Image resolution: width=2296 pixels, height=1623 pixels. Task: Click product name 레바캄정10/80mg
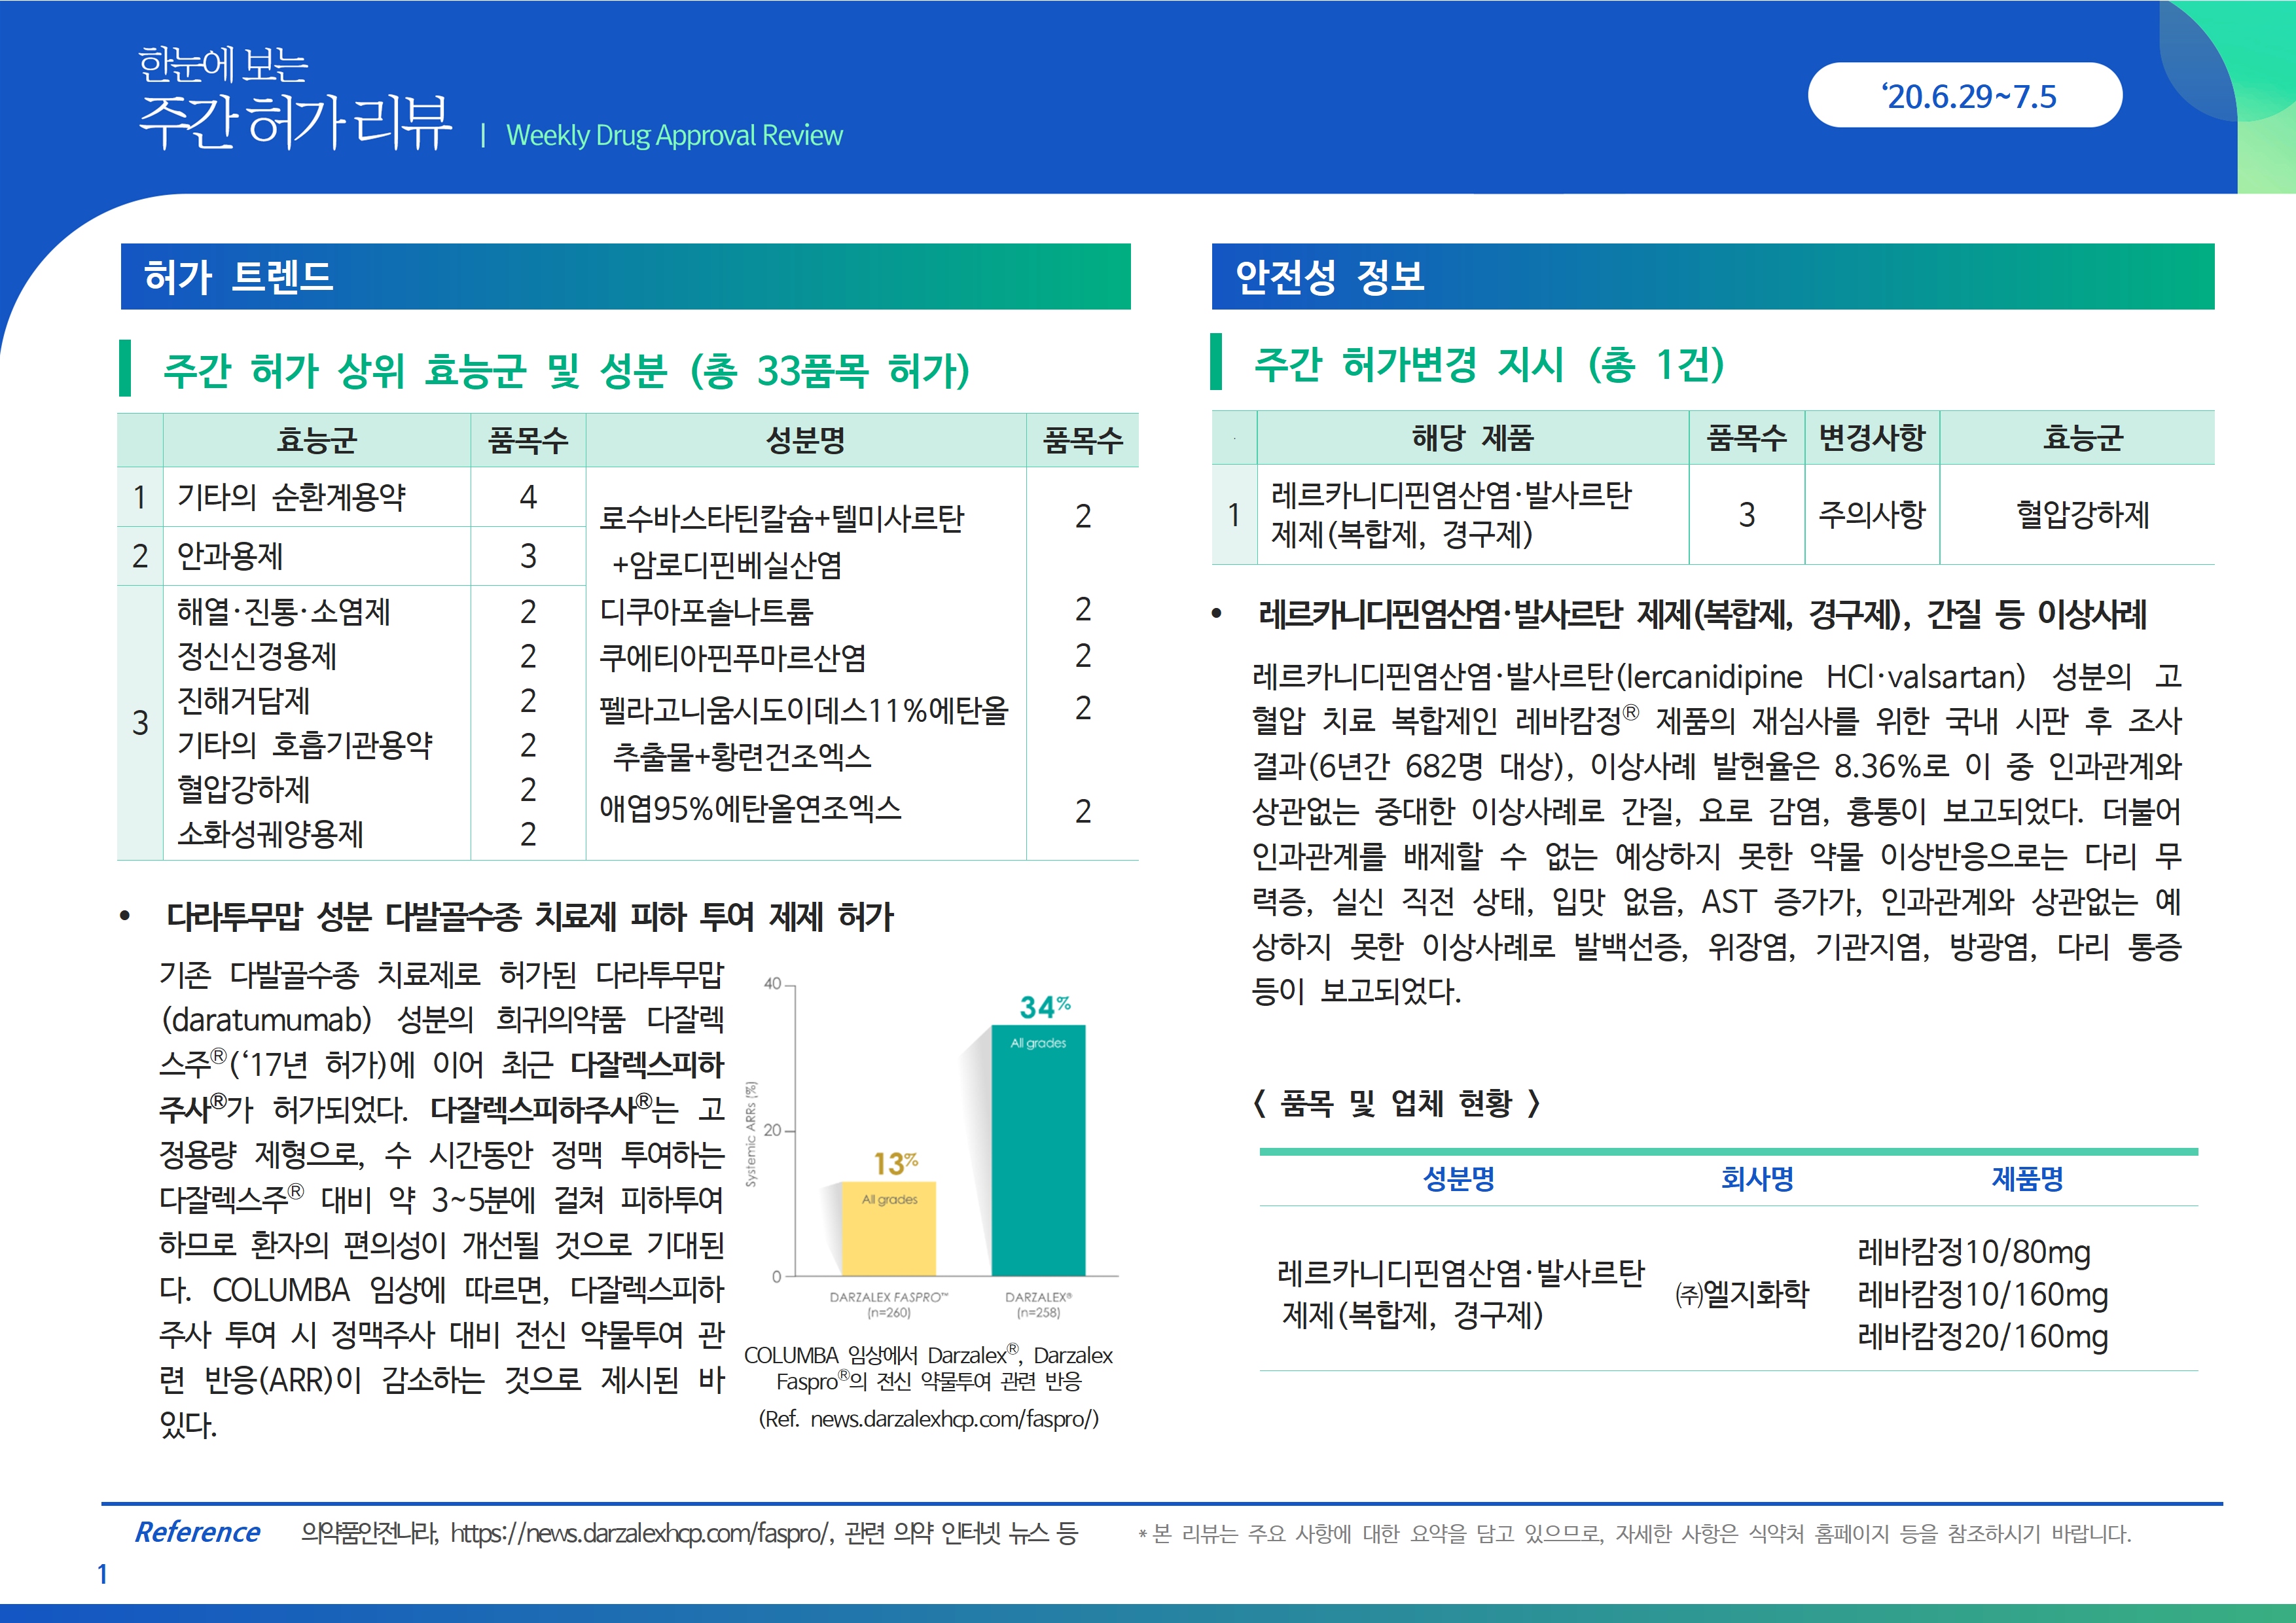[1973, 1251]
